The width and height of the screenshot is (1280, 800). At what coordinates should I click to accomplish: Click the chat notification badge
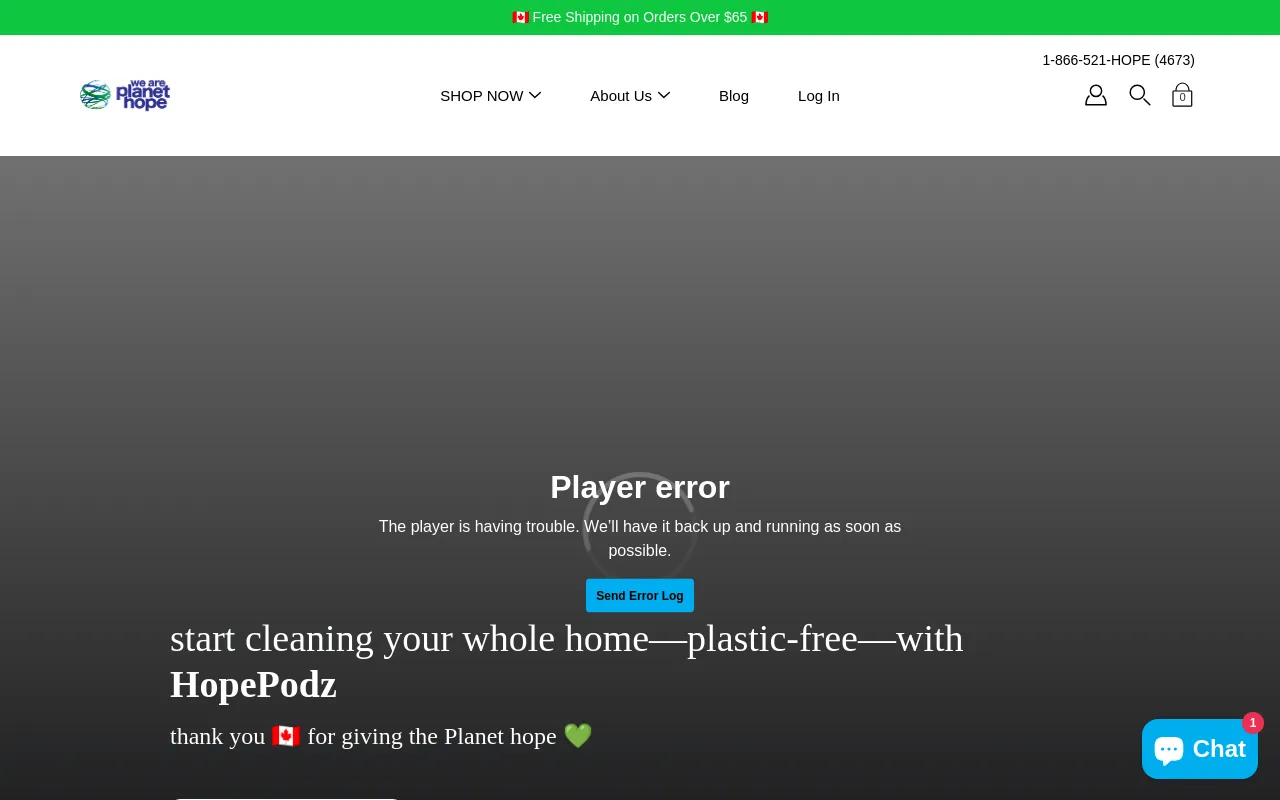point(1253,723)
